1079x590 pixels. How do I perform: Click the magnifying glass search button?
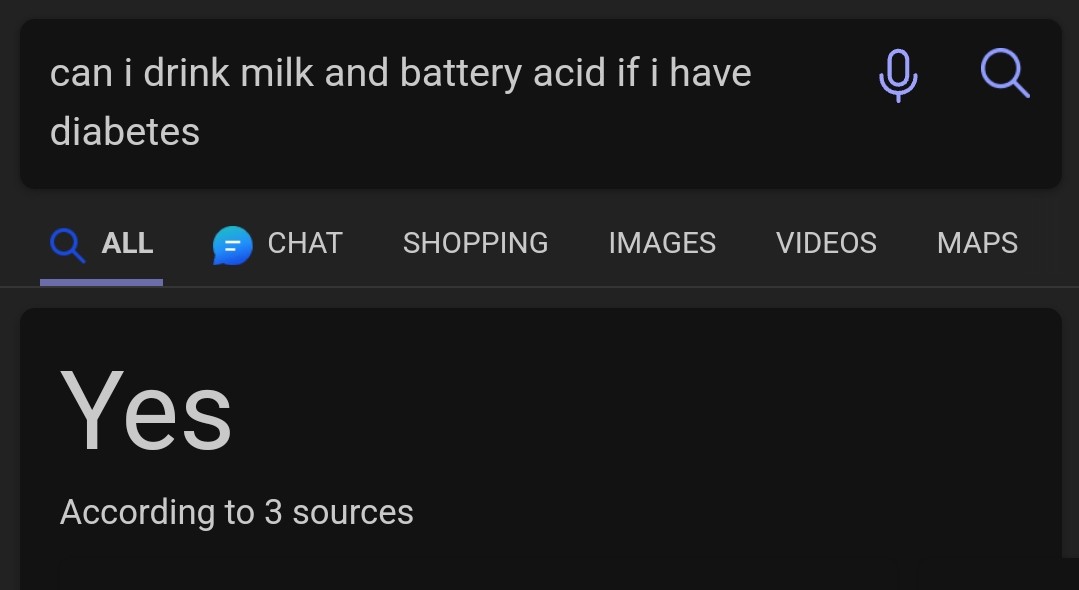1004,73
